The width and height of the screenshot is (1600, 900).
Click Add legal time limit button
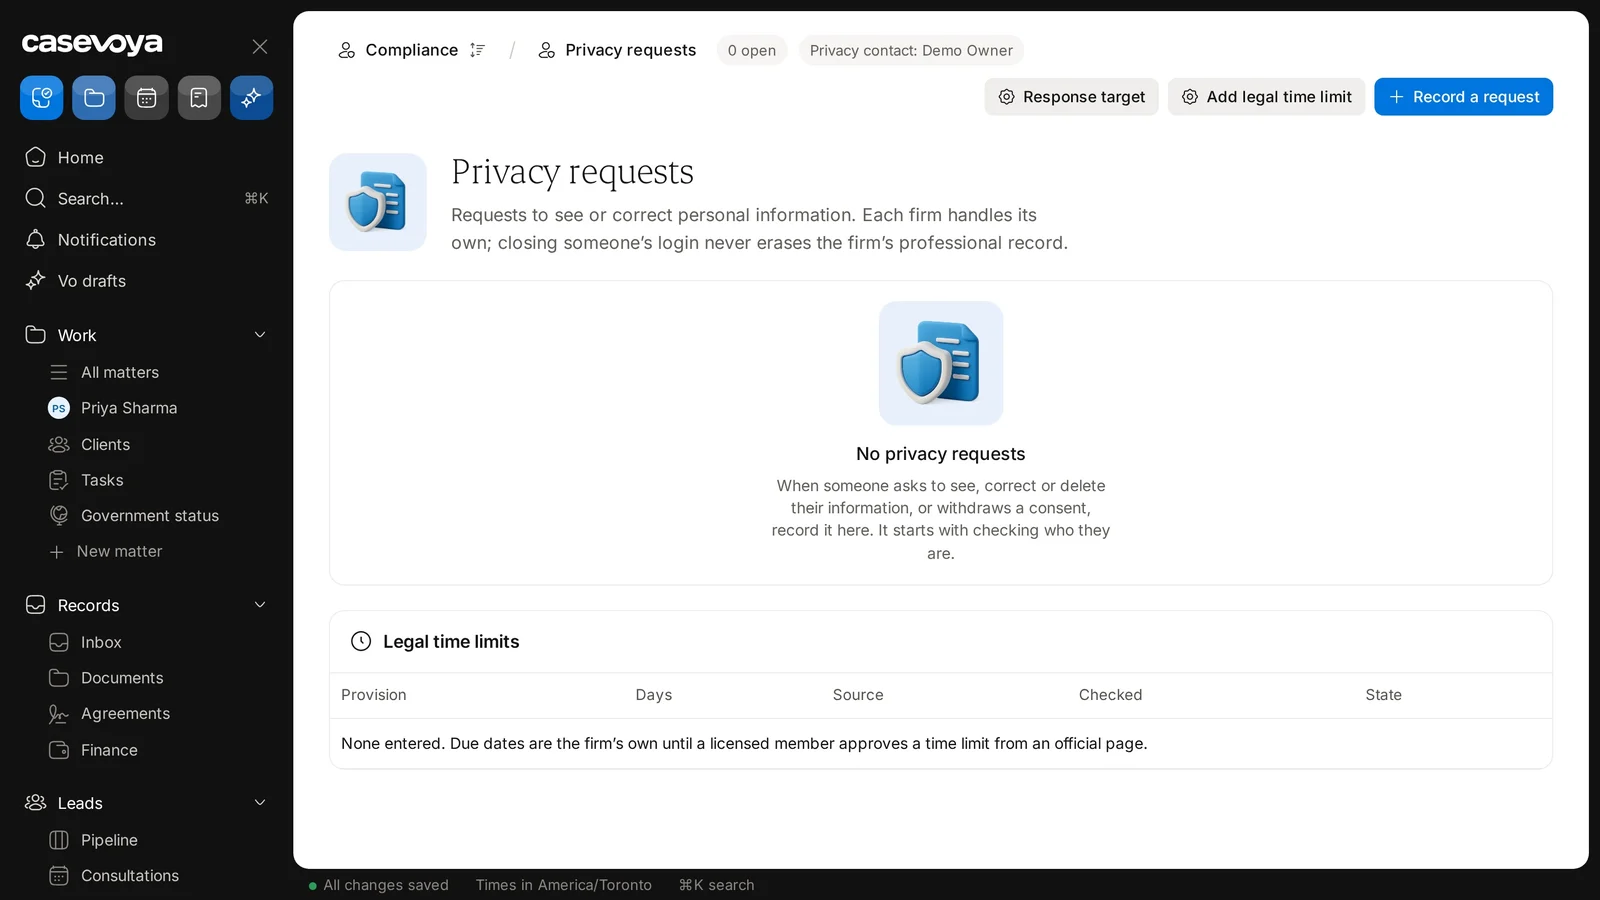[1266, 97]
